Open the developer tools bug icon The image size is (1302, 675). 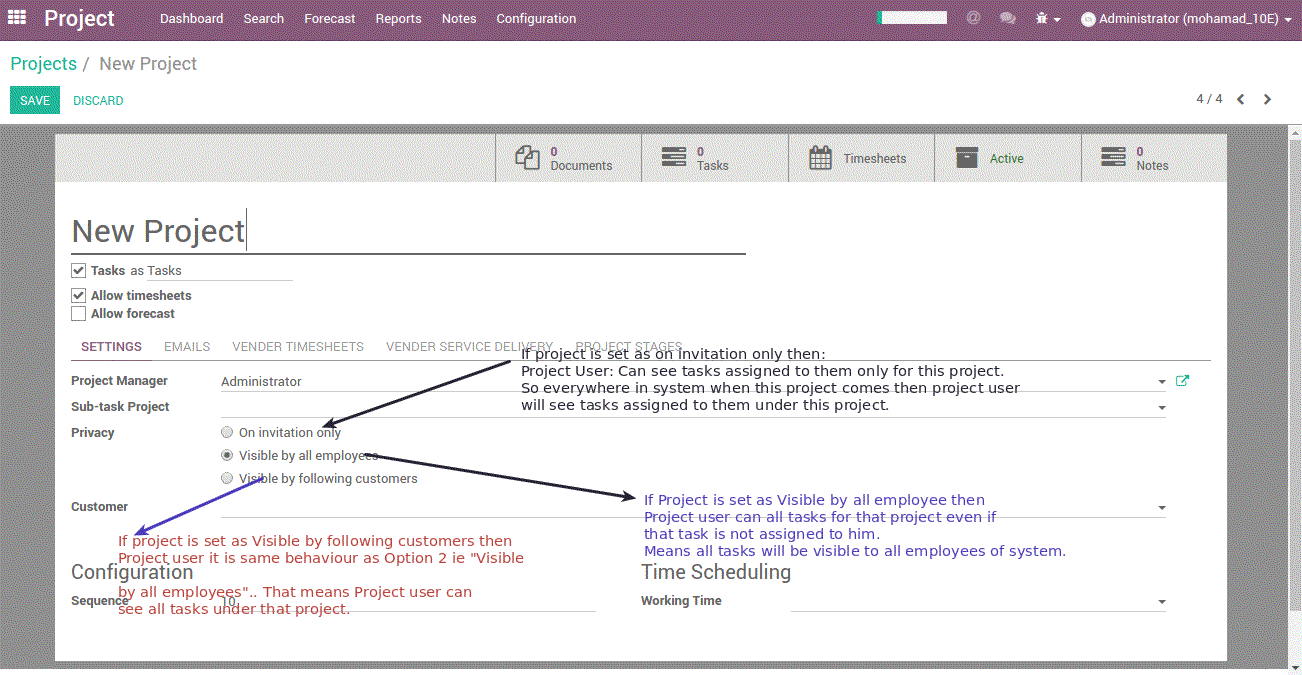(1048, 18)
